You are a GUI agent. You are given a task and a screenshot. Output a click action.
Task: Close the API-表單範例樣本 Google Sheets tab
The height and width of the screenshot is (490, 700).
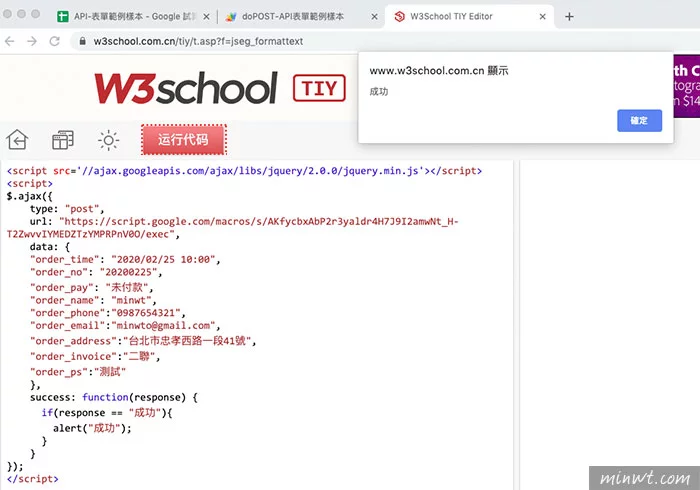(x=206, y=17)
